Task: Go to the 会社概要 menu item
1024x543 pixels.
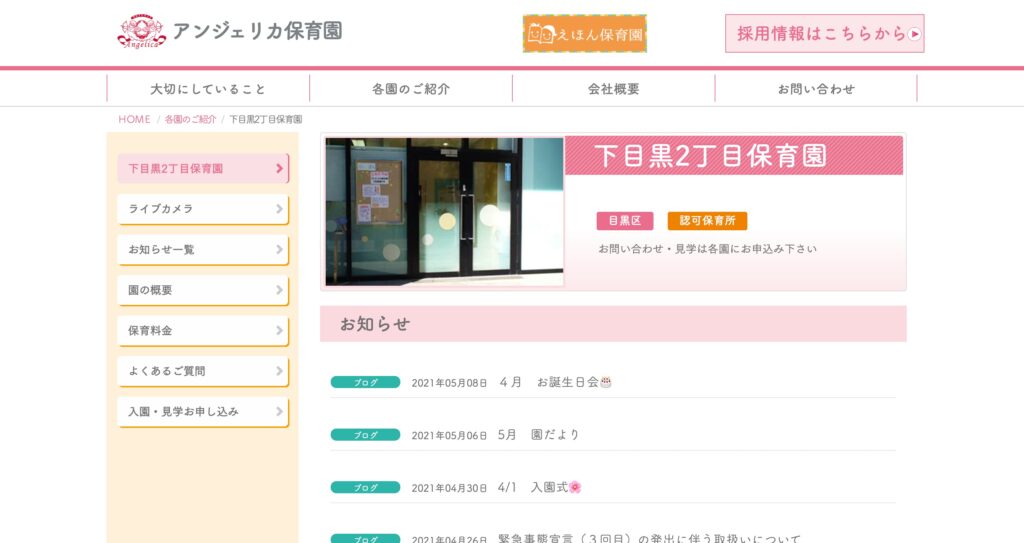Action: (613, 89)
